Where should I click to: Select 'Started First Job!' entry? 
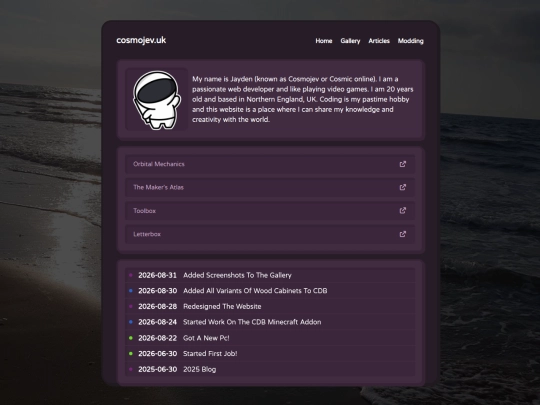(x=210, y=354)
